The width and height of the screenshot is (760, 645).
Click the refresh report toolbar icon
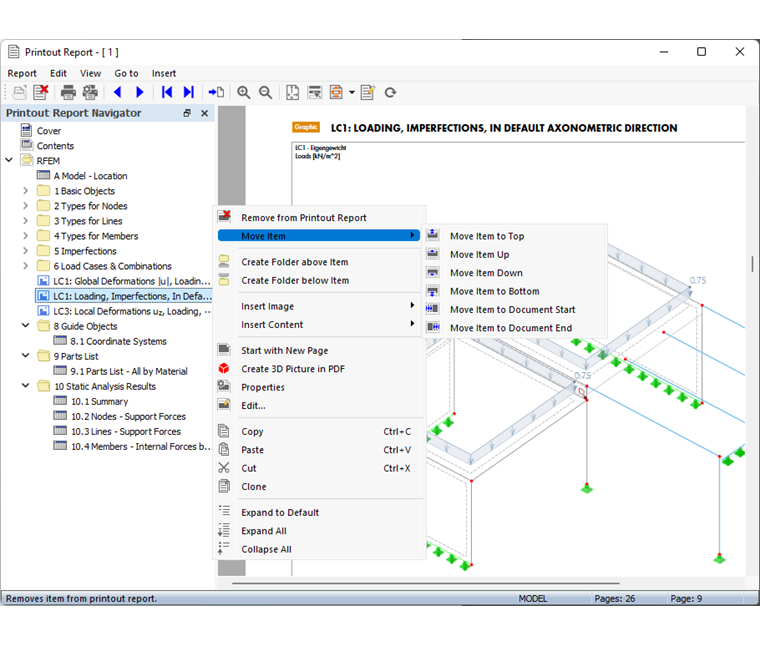pos(390,92)
